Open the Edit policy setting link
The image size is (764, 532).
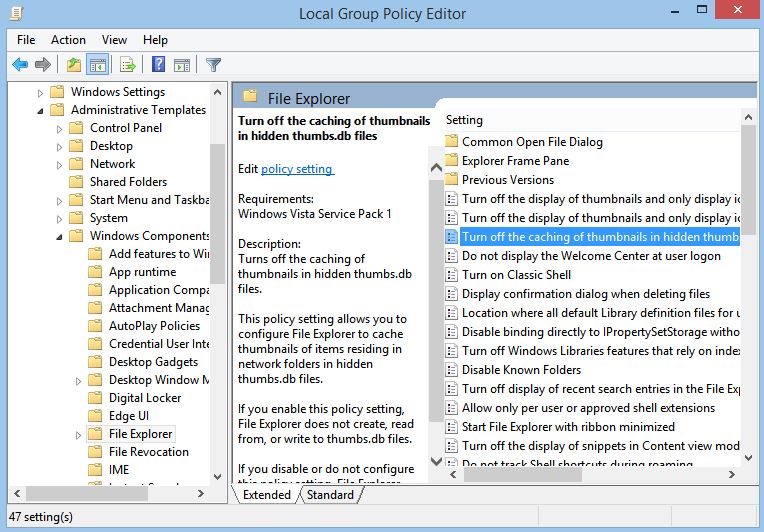(x=297, y=169)
